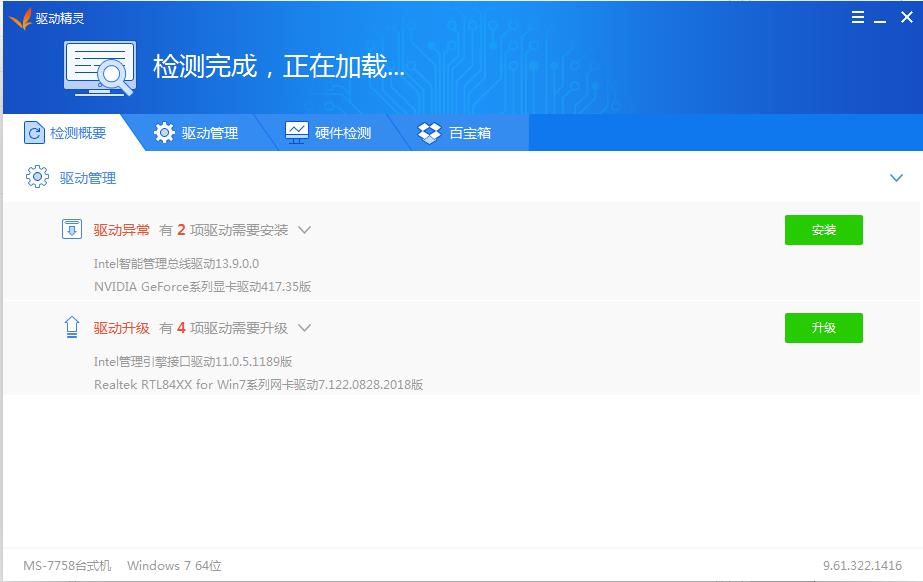The image size is (923, 582).
Task: Click the monitor icon on 硬件检测 tab
Action: pos(297,132)
